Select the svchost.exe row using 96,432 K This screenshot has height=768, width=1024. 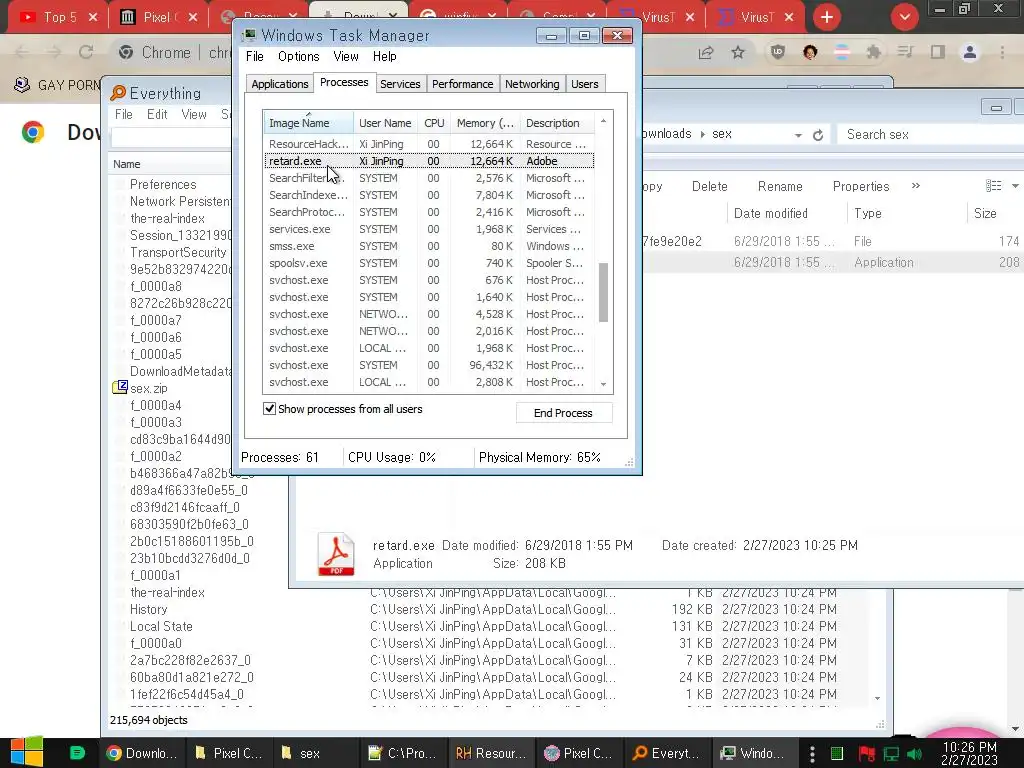tap(429, 365)
